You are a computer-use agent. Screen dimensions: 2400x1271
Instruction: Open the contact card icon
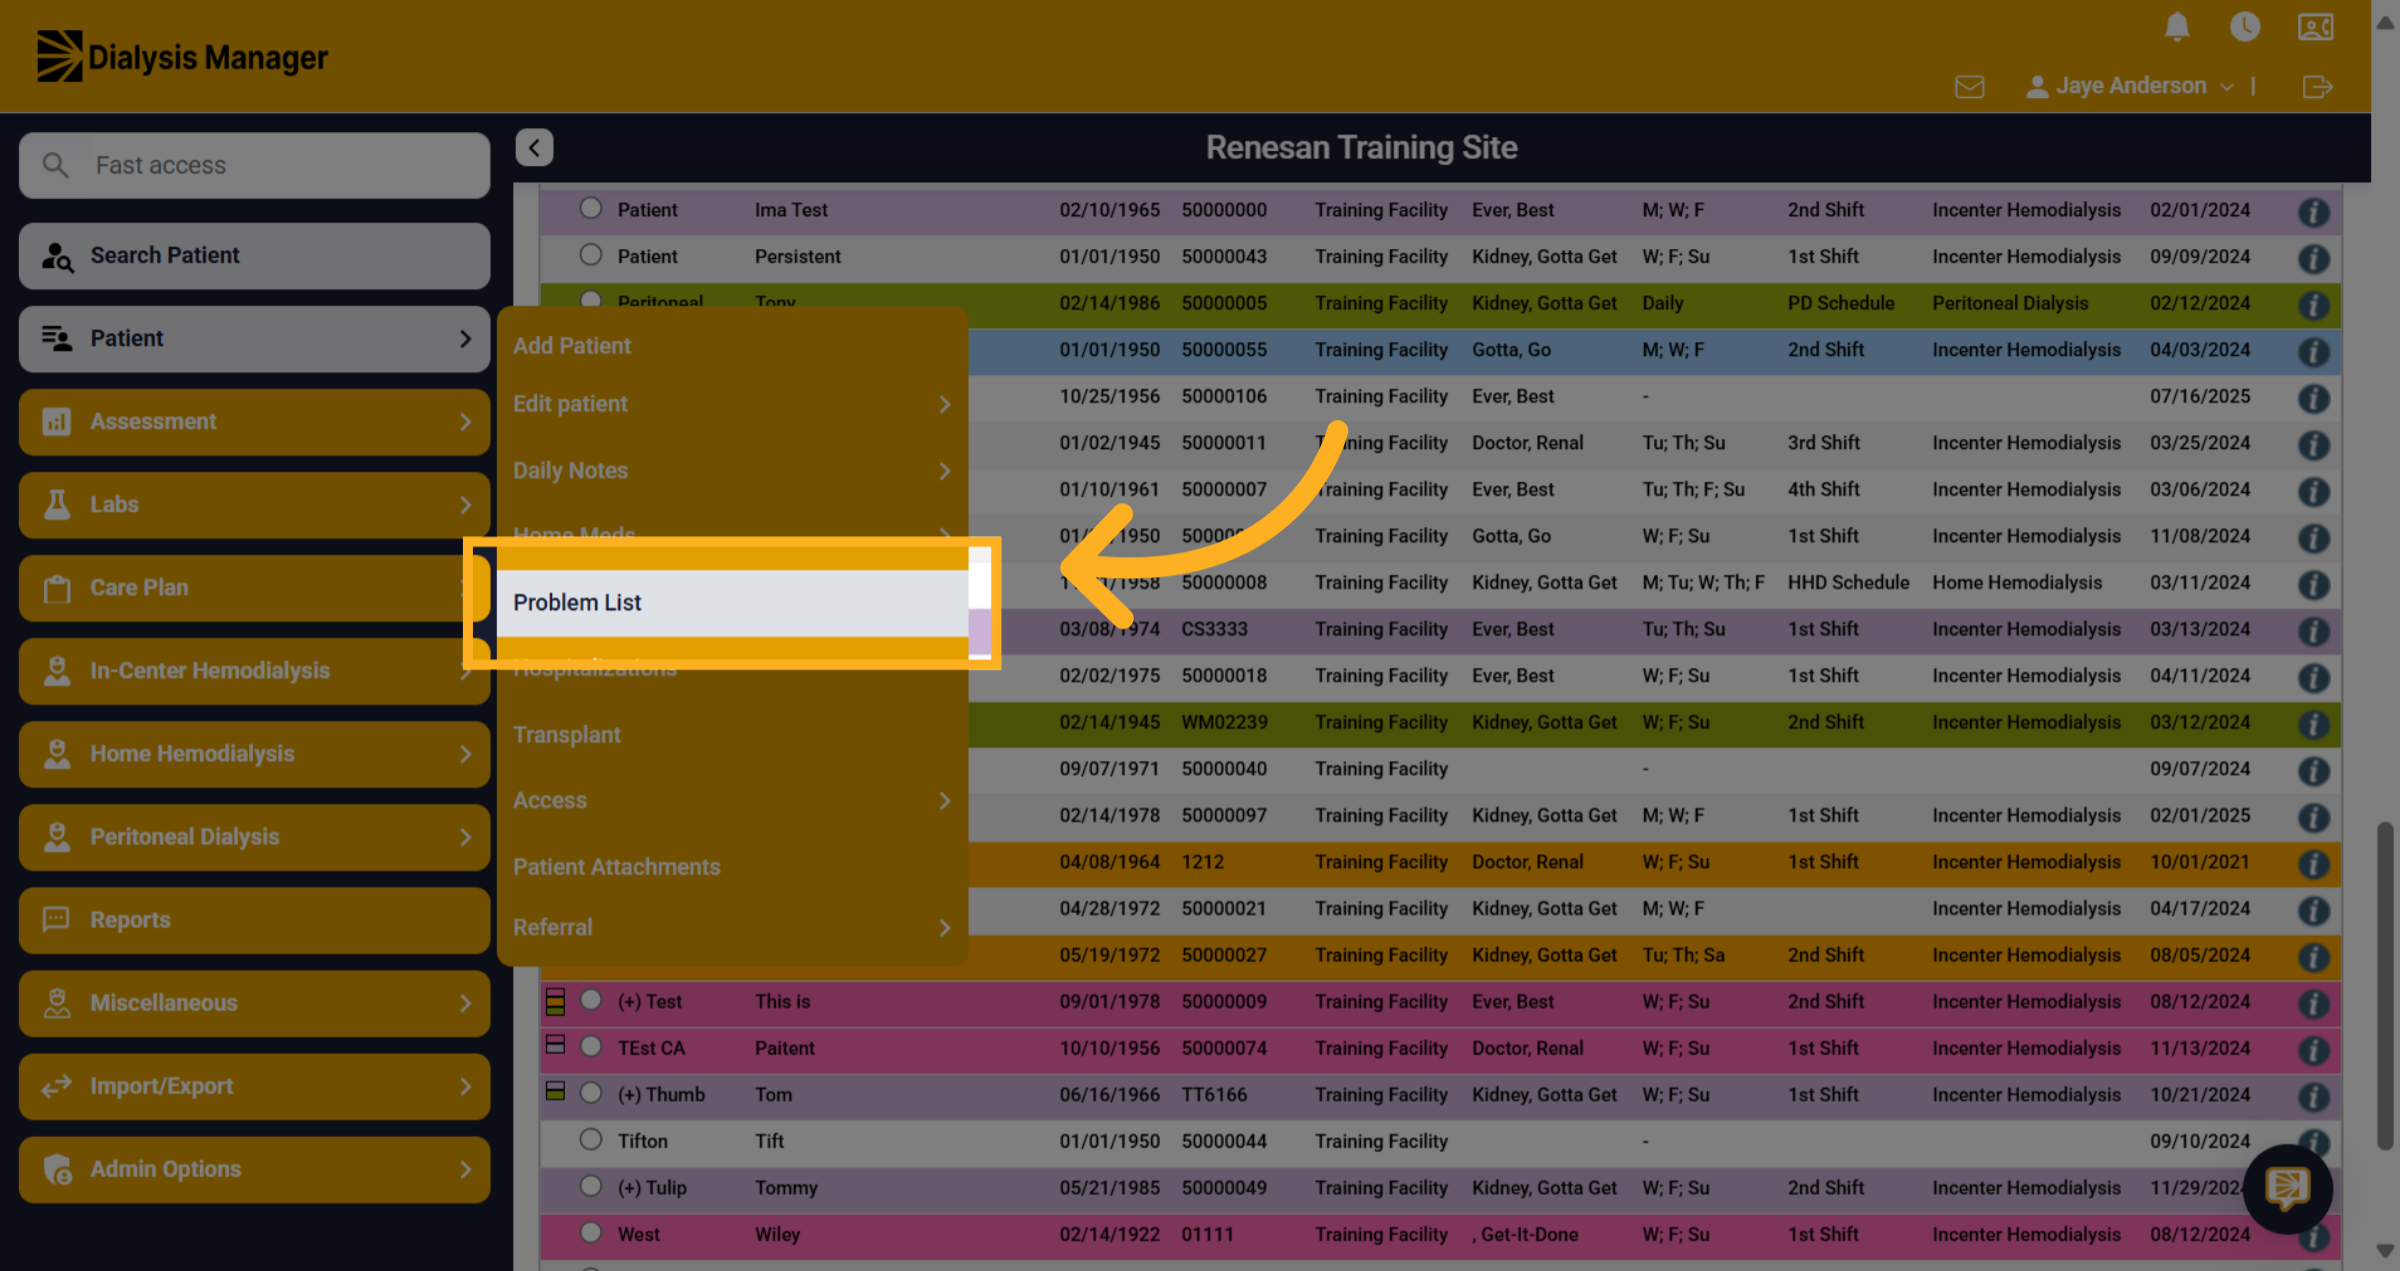[x=2315, y=27]
